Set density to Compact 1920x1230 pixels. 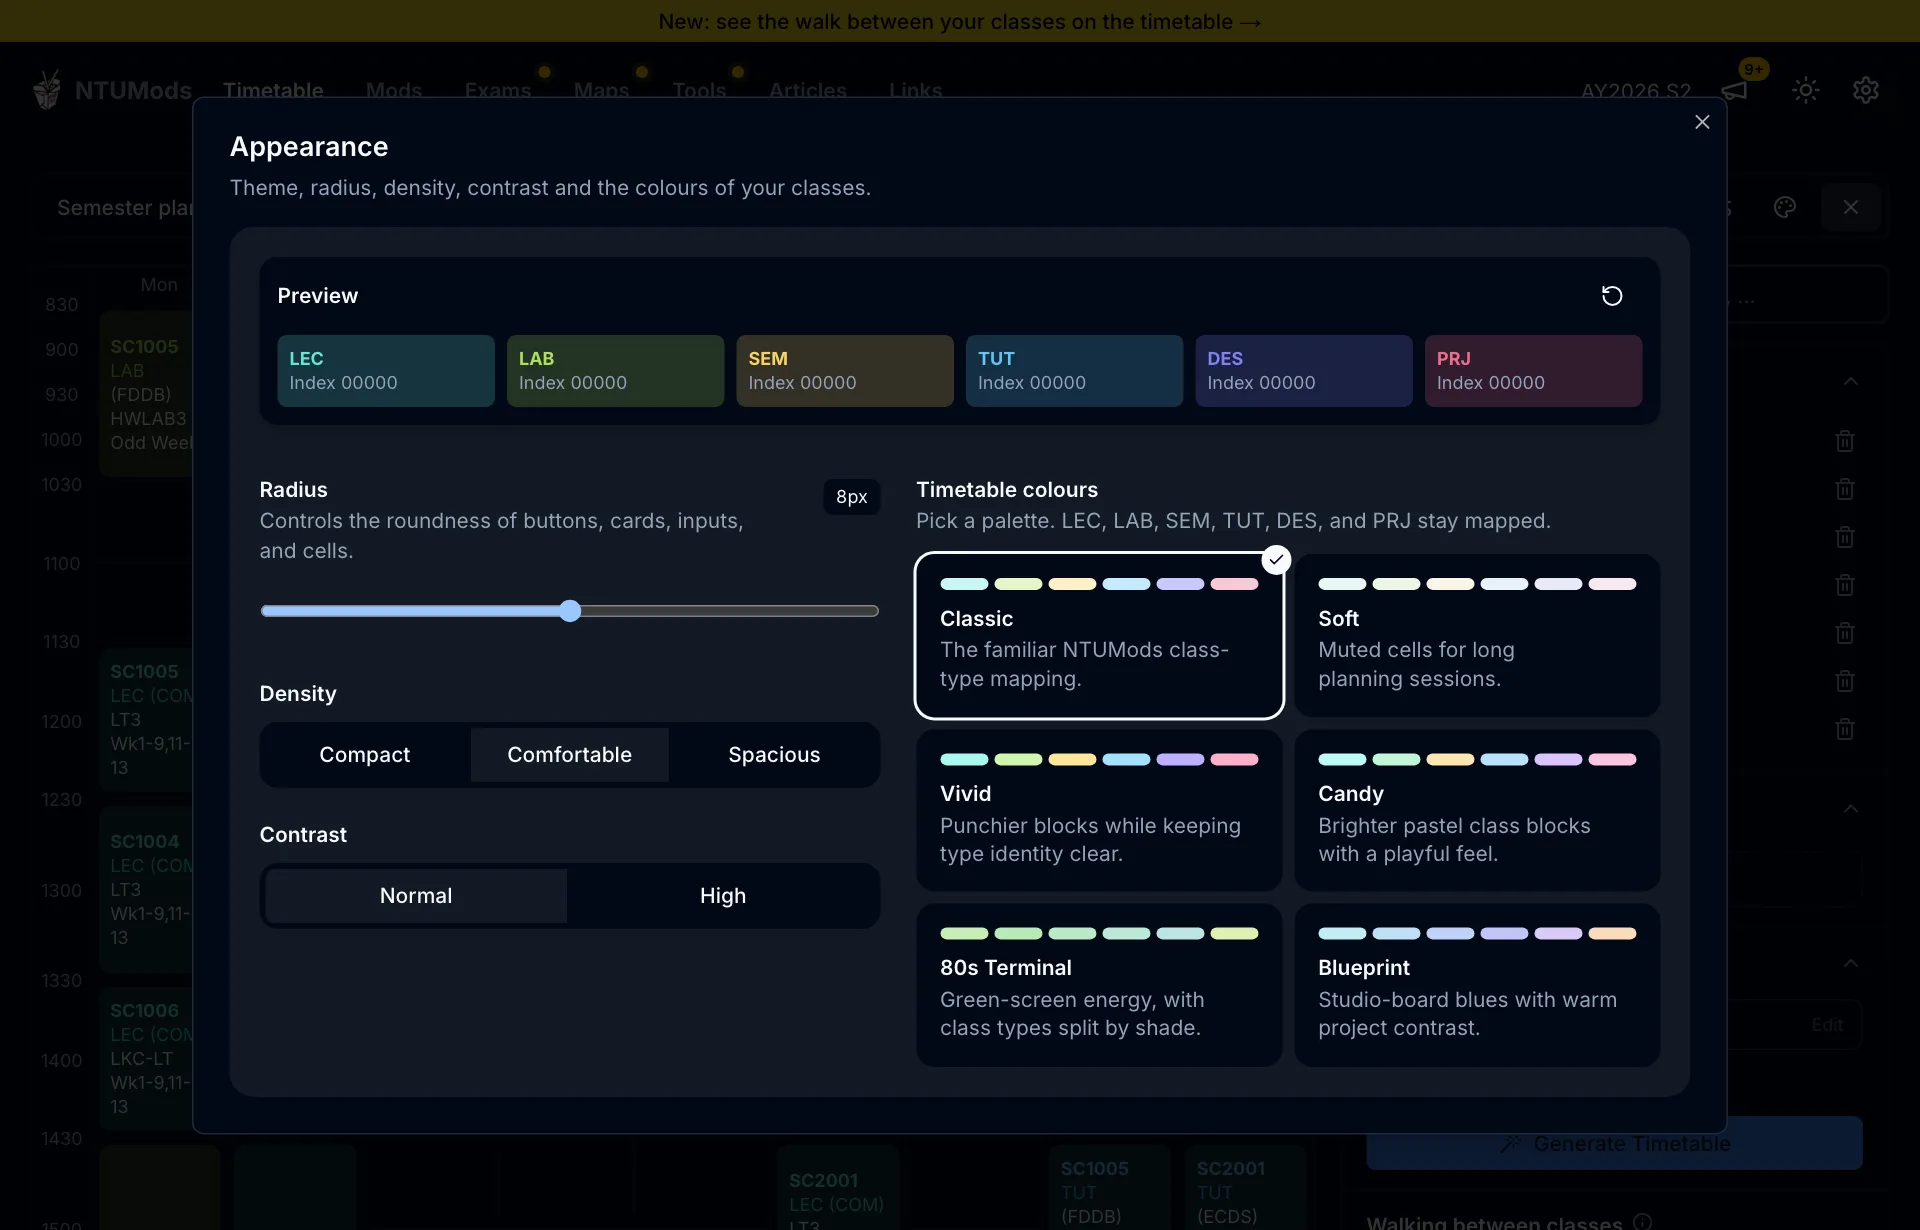coord(365,755)
